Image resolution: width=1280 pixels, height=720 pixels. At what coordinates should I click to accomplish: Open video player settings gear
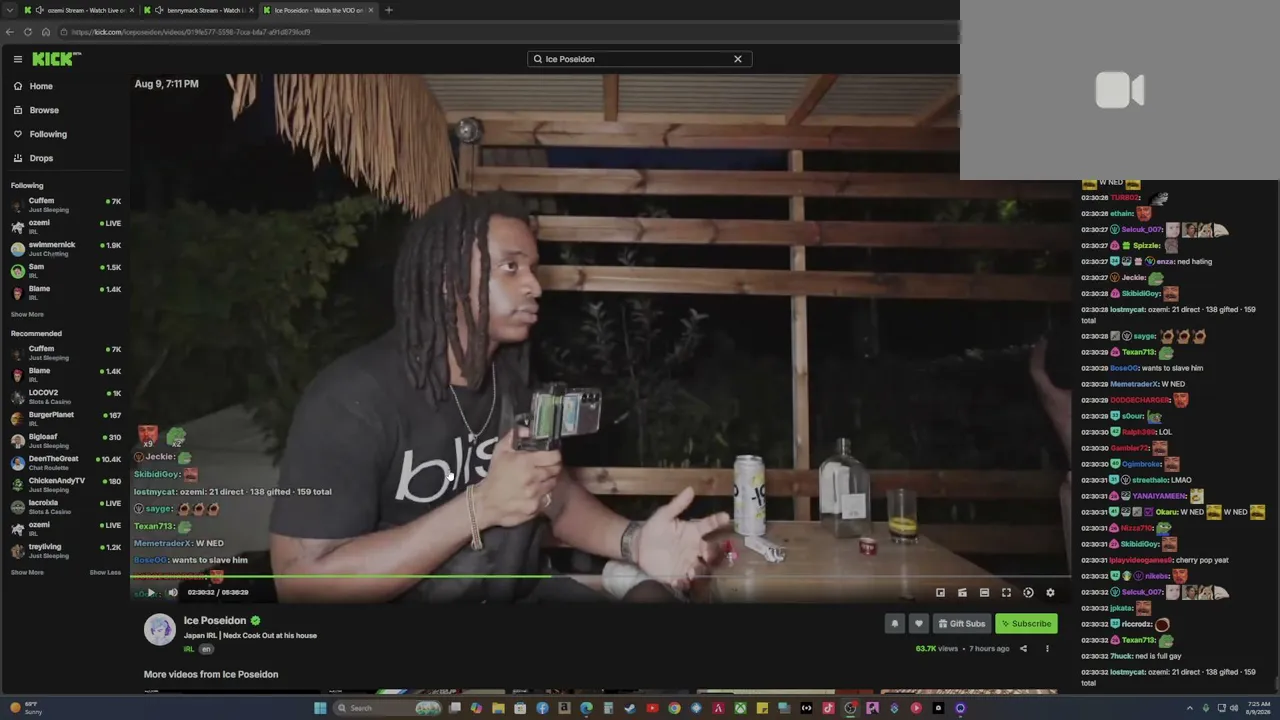[1050, 593]
